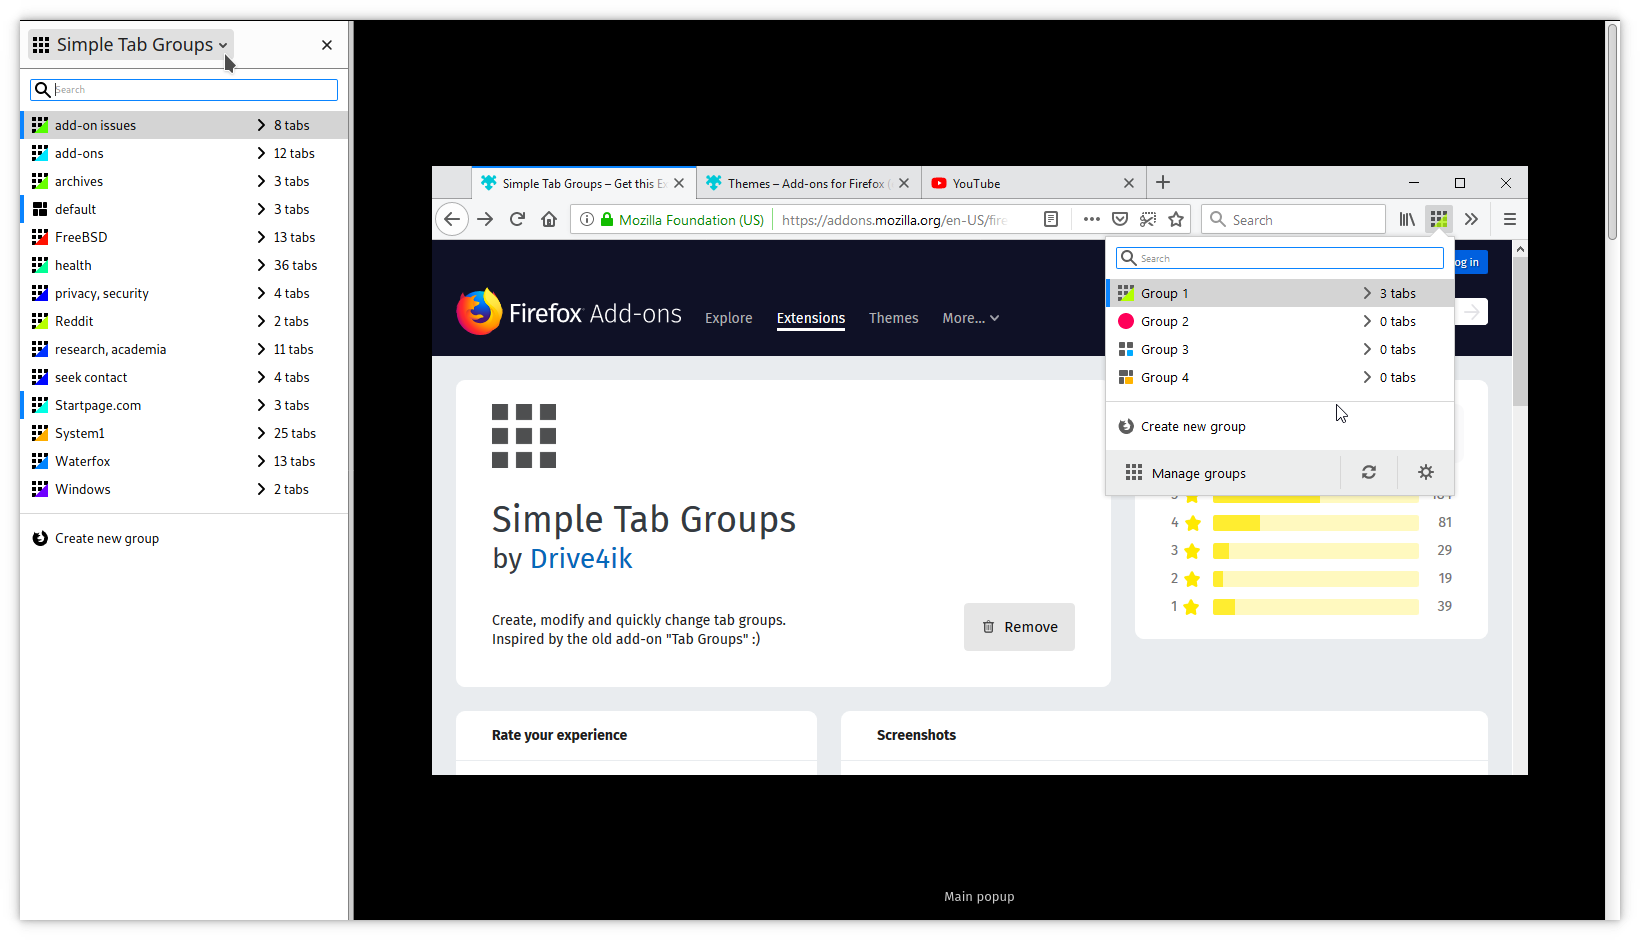
Task: Click the popup search field
Action: pos(1280,258)
